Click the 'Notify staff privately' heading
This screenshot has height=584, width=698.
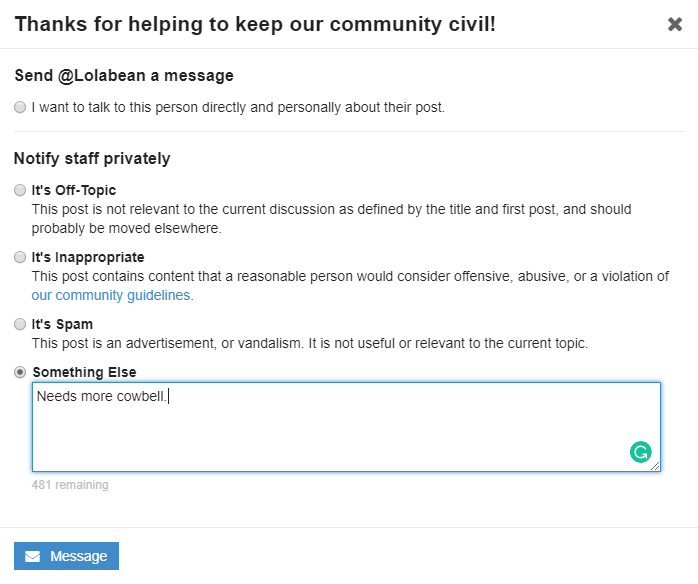[92, 158]
